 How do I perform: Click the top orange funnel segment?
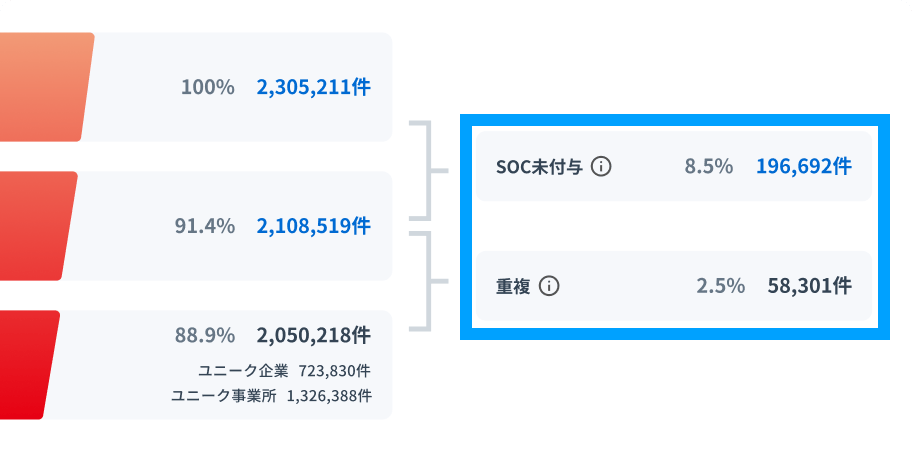45,87
